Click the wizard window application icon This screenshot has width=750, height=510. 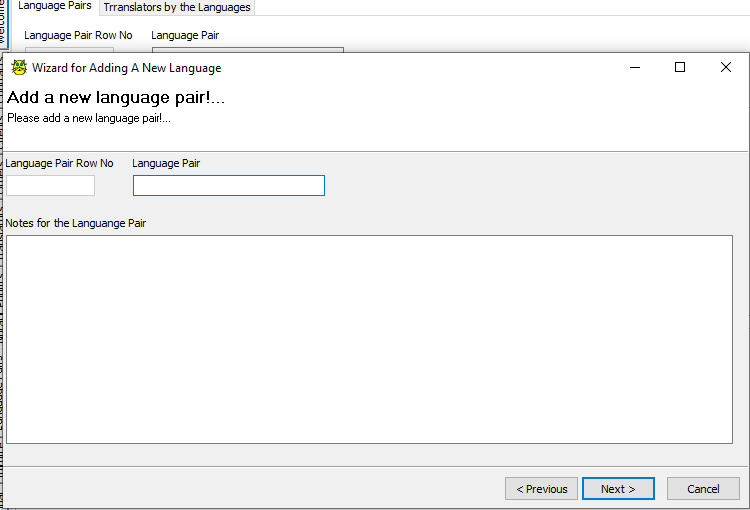19,67
